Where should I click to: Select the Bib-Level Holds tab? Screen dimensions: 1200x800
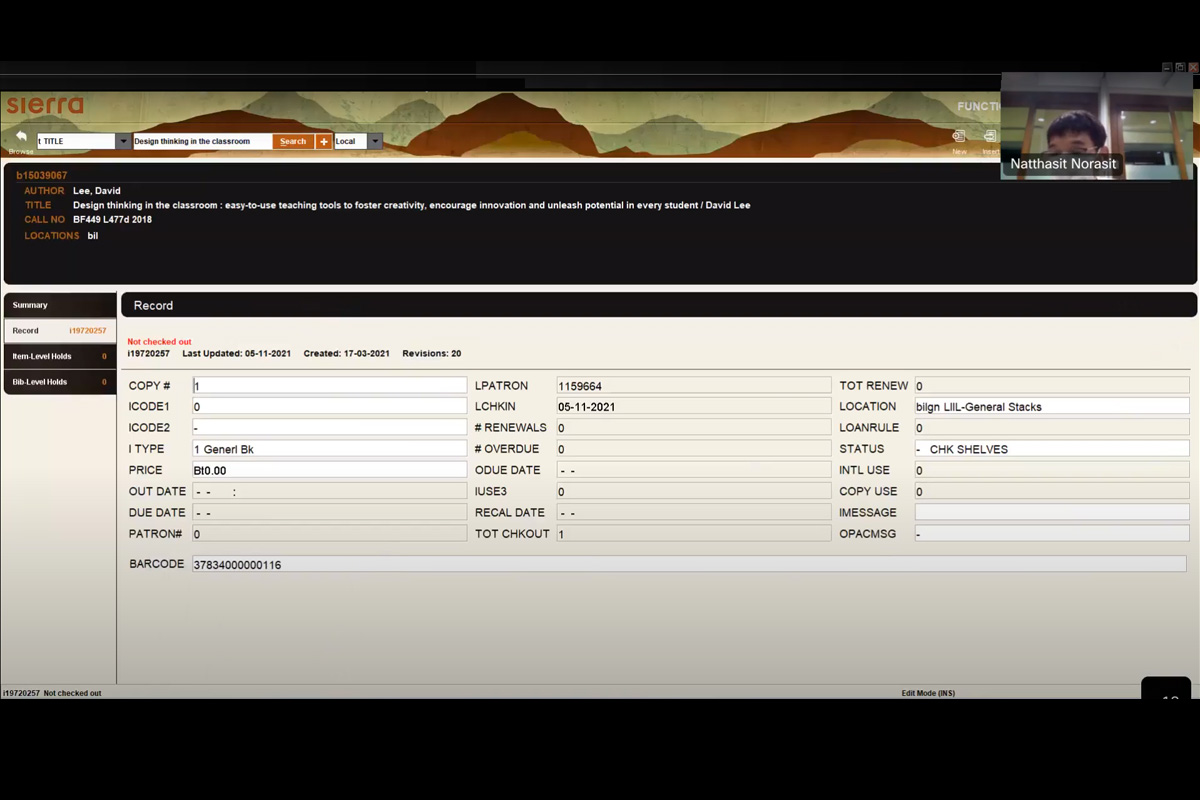[60, 382]
